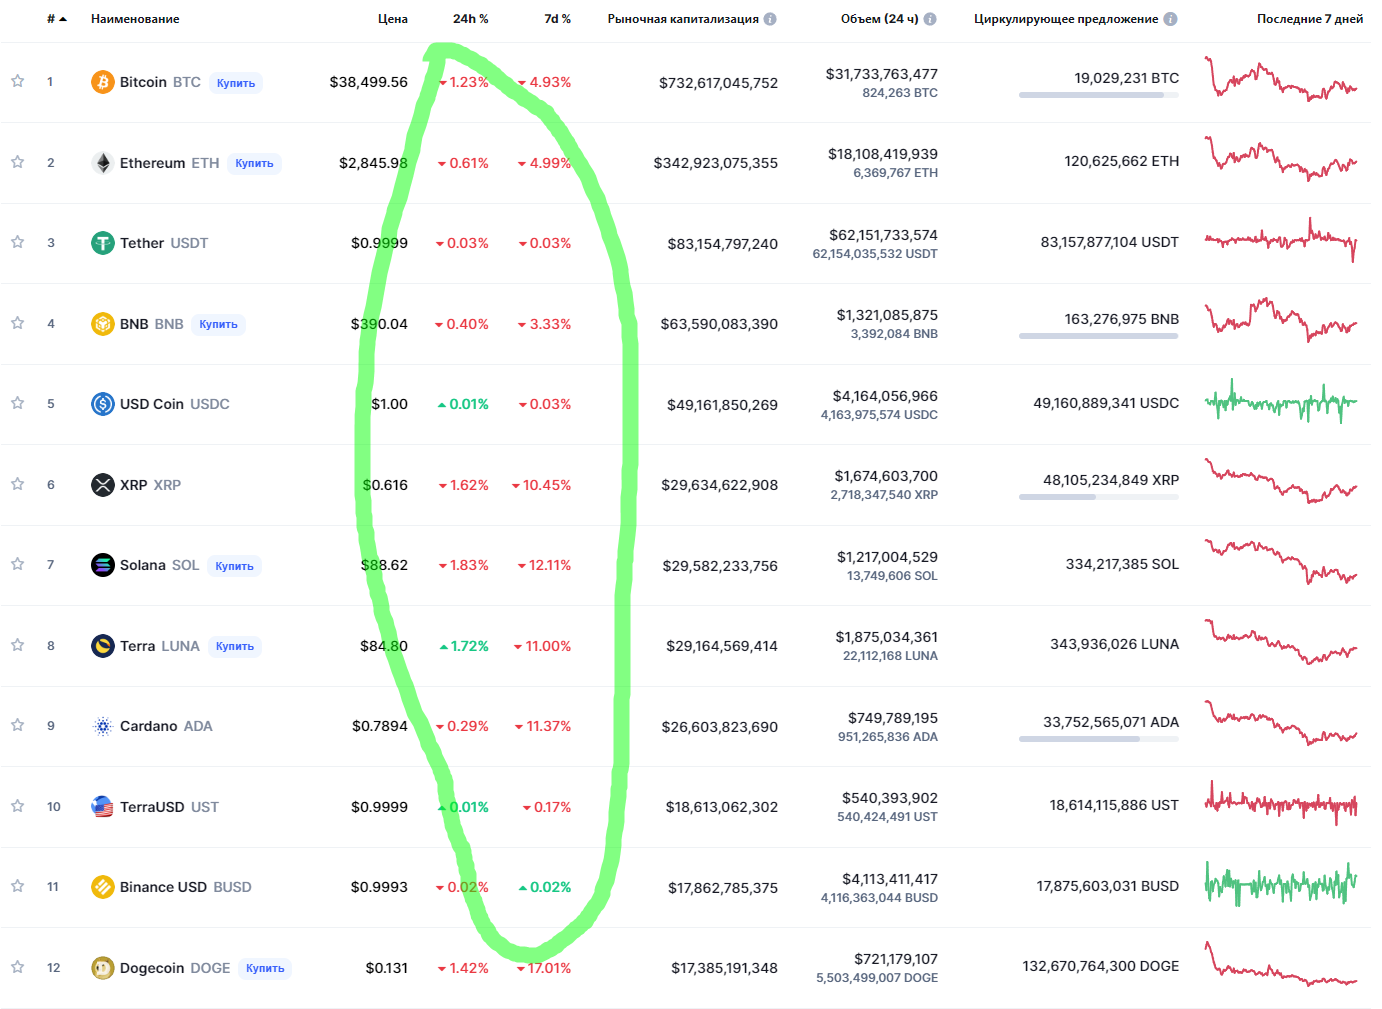Image resolution: width=1382 pixels, height=1009 pixels.
Task: Click Tether volume 62,154,035,532 USDT
Action: (875, 254)
